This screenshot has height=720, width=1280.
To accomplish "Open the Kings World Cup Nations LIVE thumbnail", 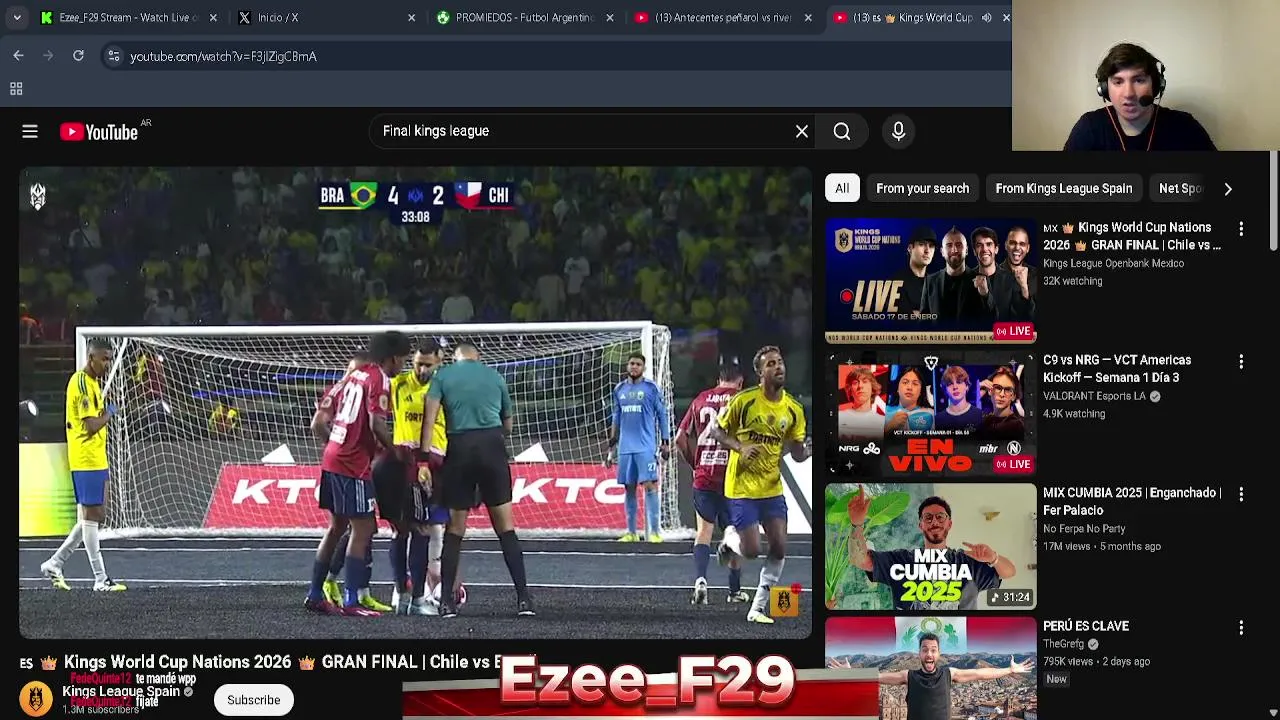I will pos(930,280).
